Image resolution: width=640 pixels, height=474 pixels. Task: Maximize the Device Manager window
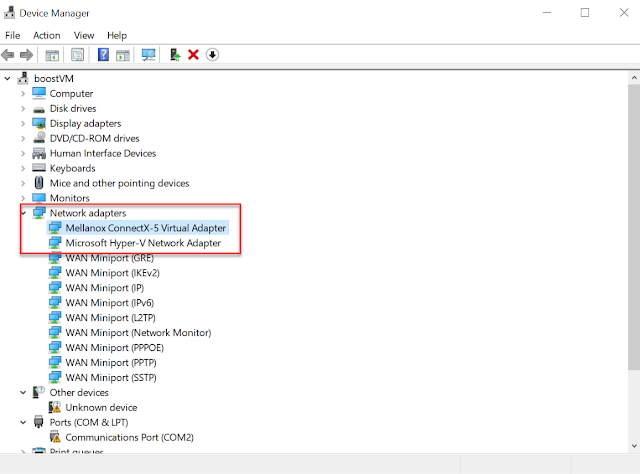(x=585, y=13)
